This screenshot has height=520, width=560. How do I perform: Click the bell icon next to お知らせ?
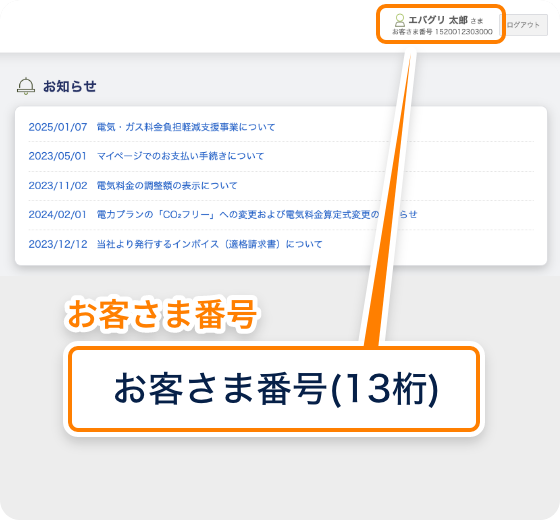point(26,86)
